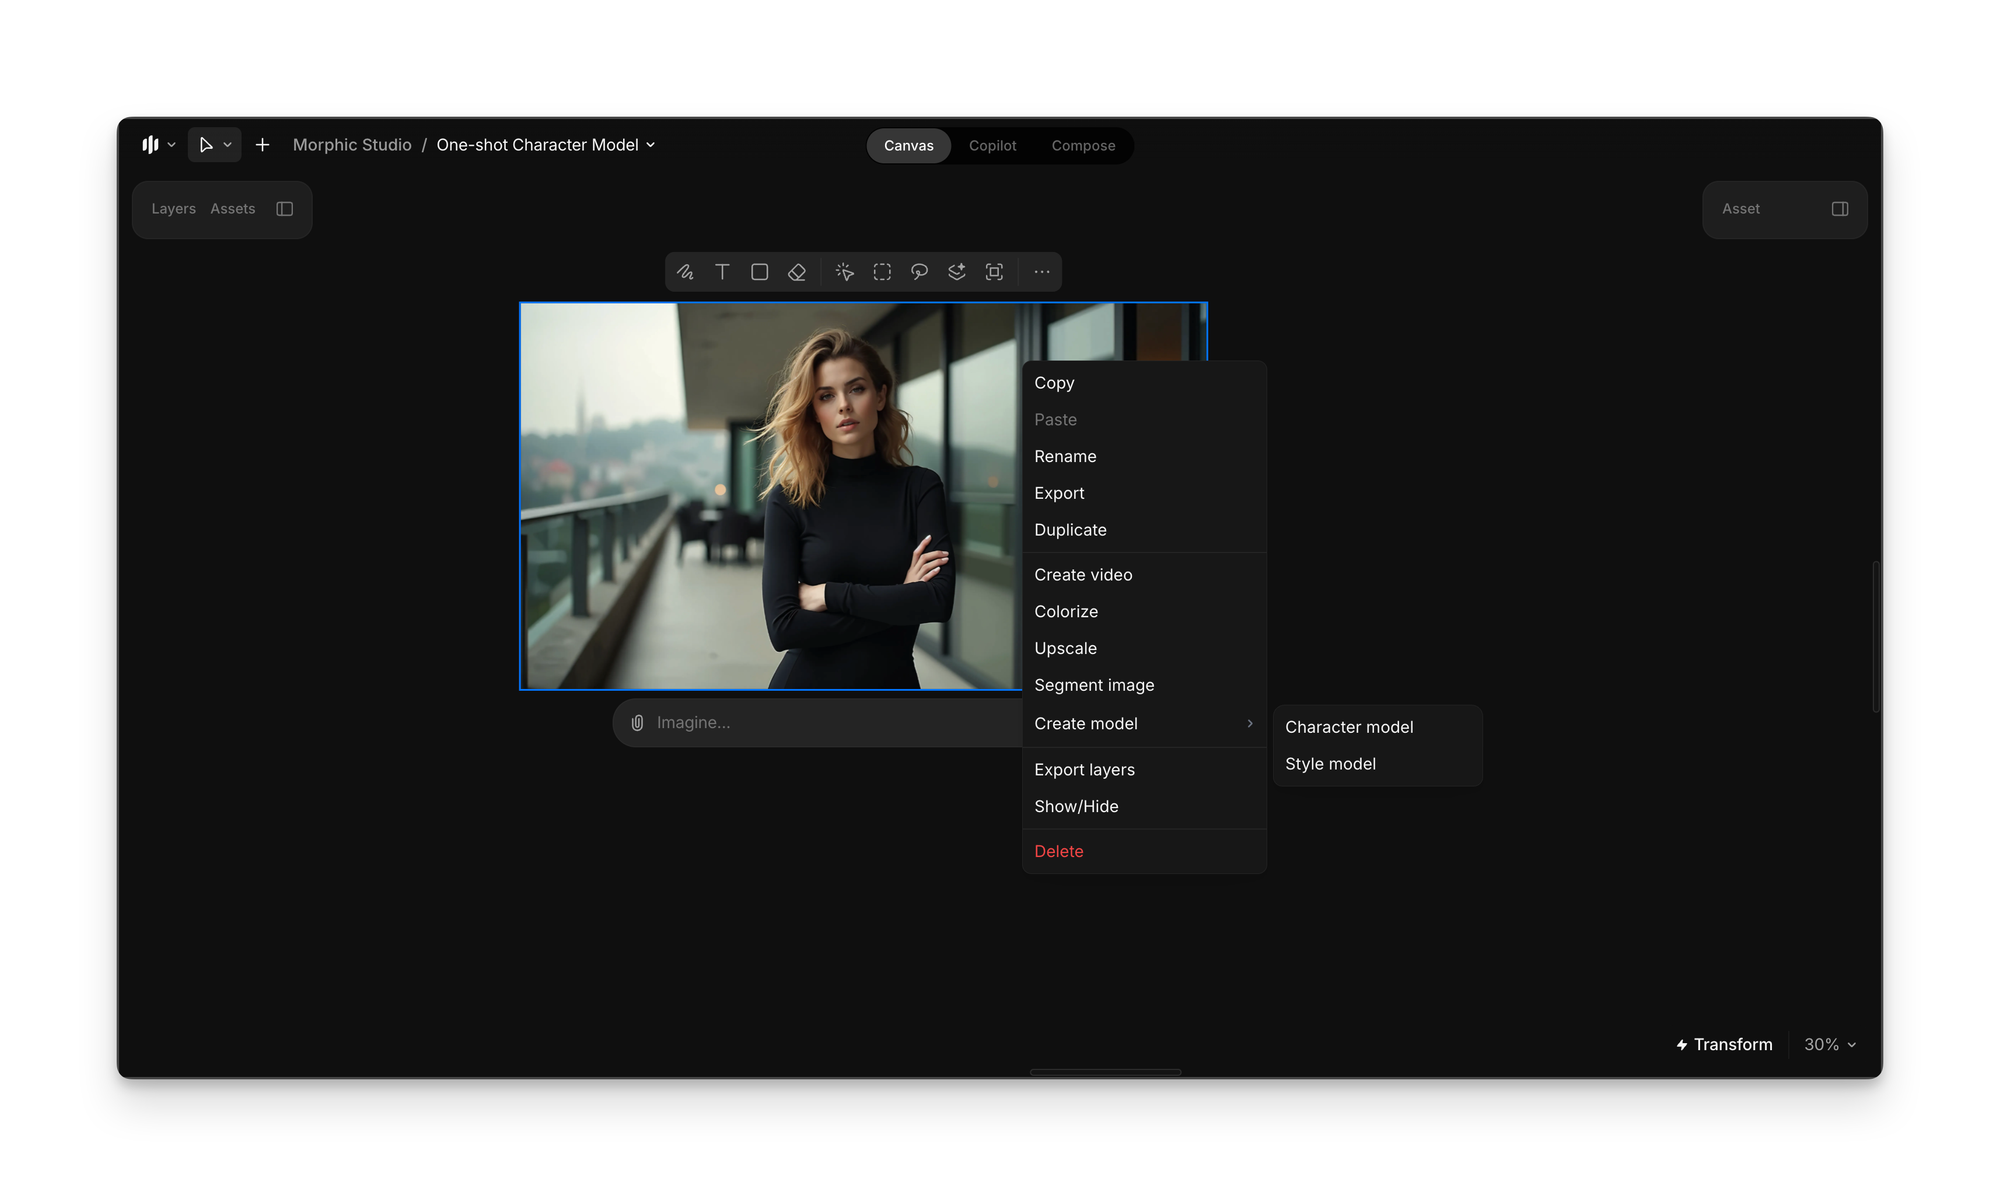Select the freehand draw tool
Viewport: 2000px width, 1196px height.
pyautogui.click(x=685, y=272)
